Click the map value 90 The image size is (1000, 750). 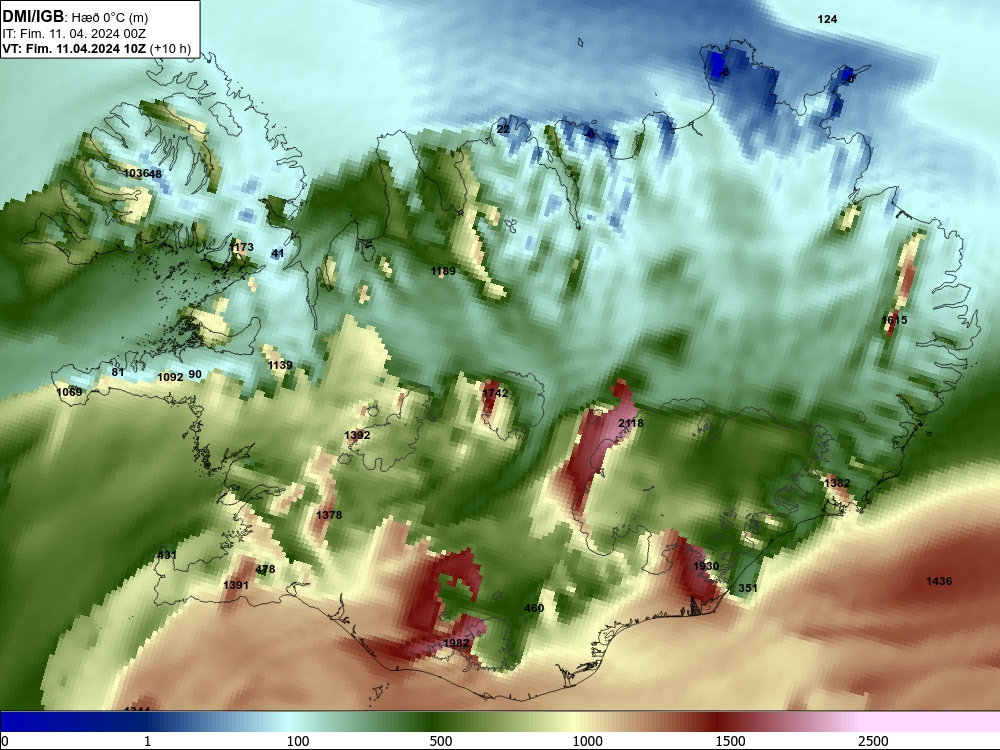pyautogui.click(x=195, y=374)
